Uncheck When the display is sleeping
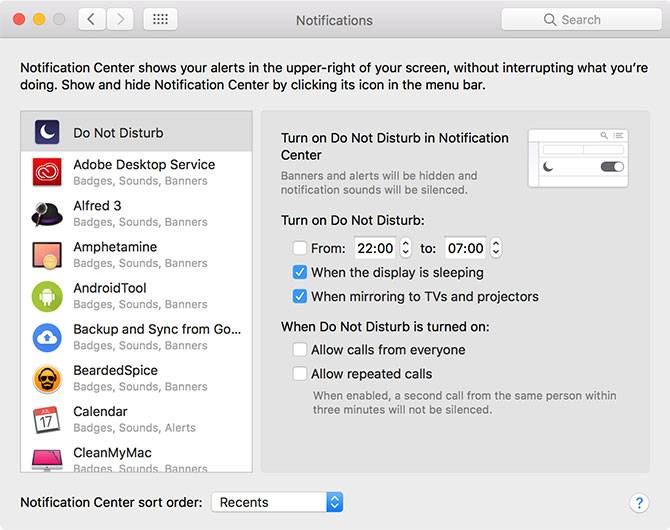This screenshot has height=530, width=670. coord(300,272)
